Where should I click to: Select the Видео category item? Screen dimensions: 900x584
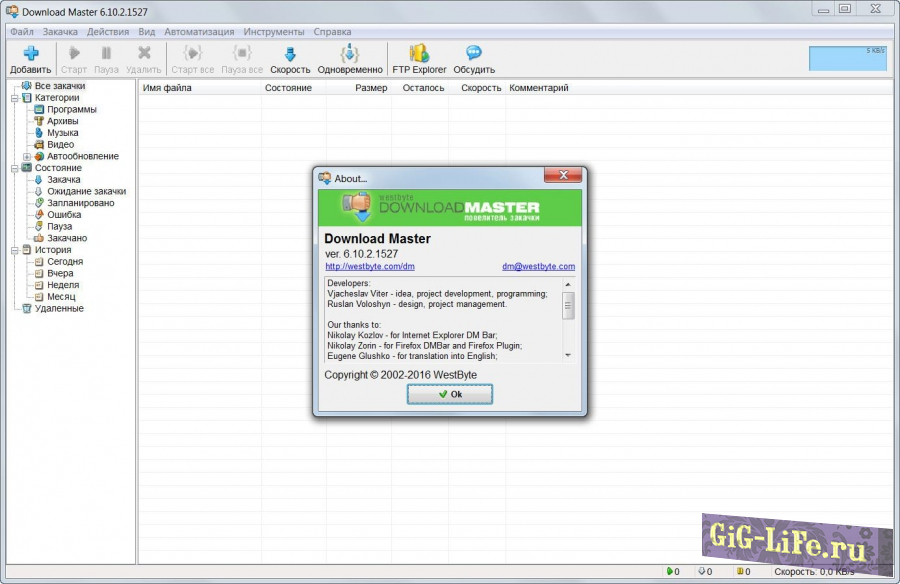[60, 145]
